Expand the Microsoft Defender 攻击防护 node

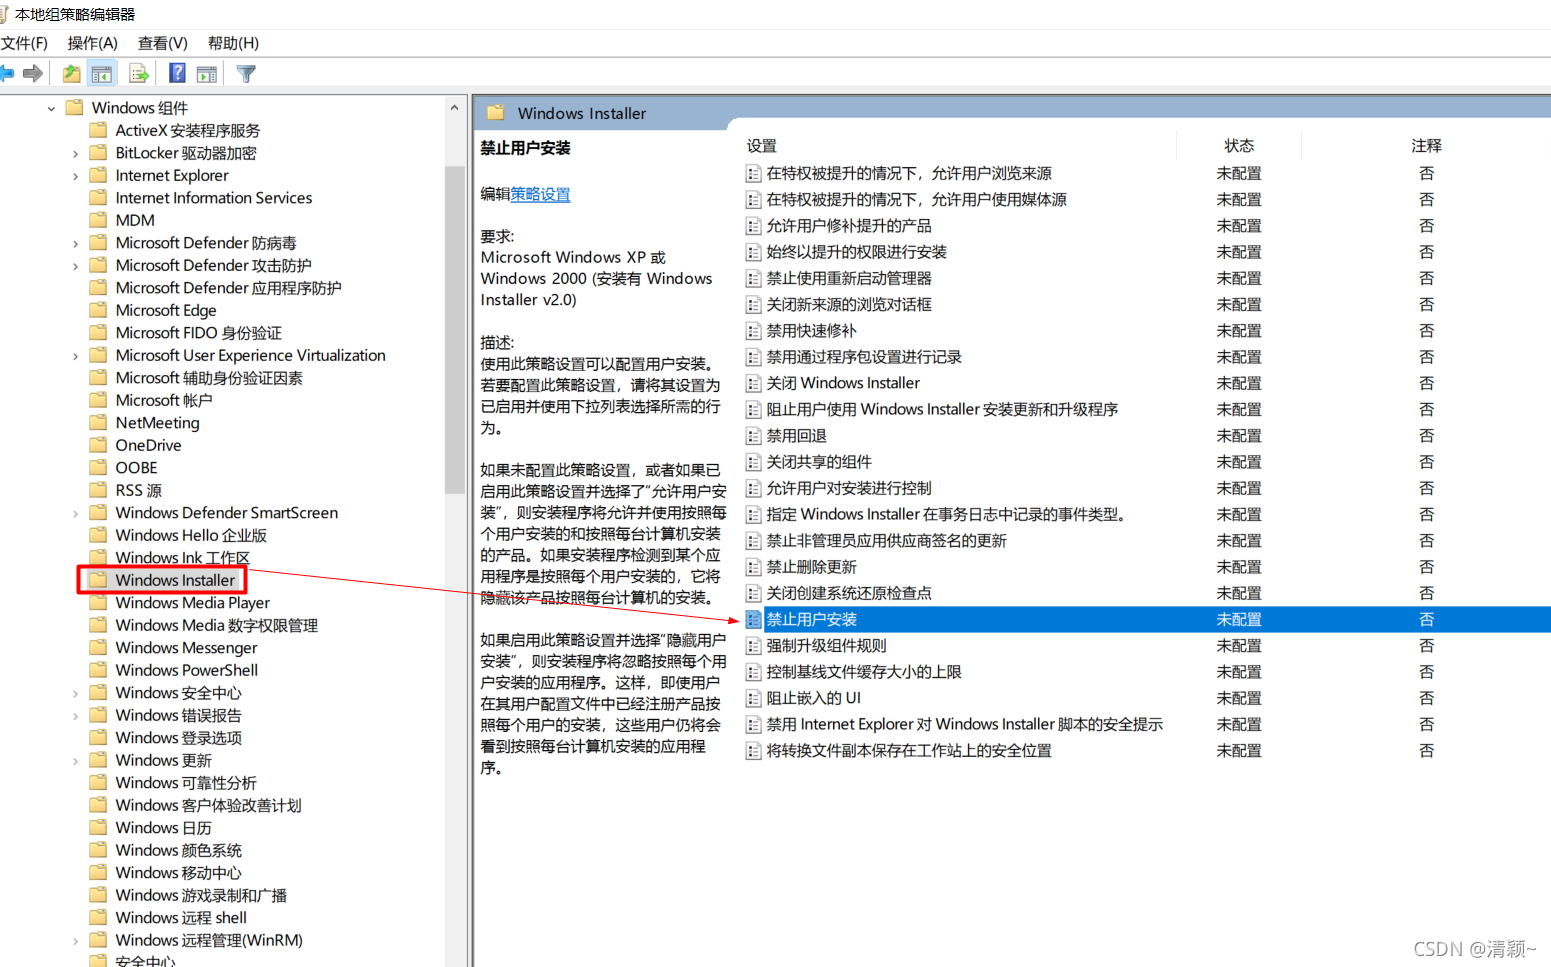click(x=75, y=266)
